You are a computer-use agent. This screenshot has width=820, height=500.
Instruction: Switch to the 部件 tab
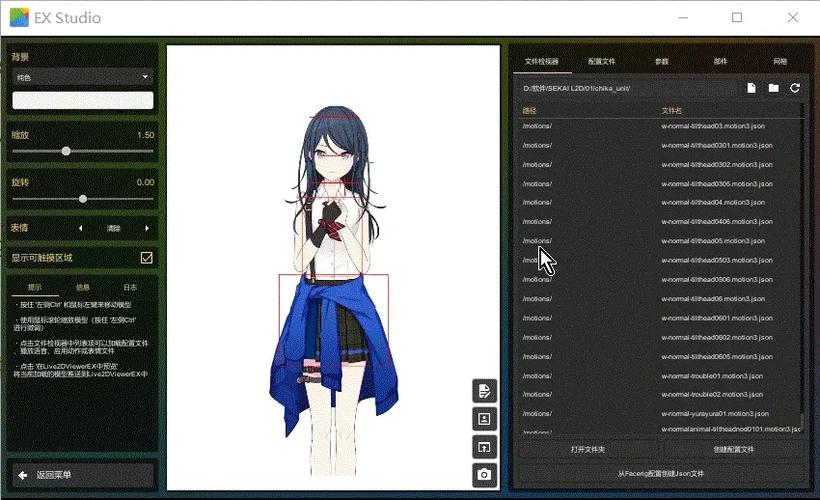[720, 61]
